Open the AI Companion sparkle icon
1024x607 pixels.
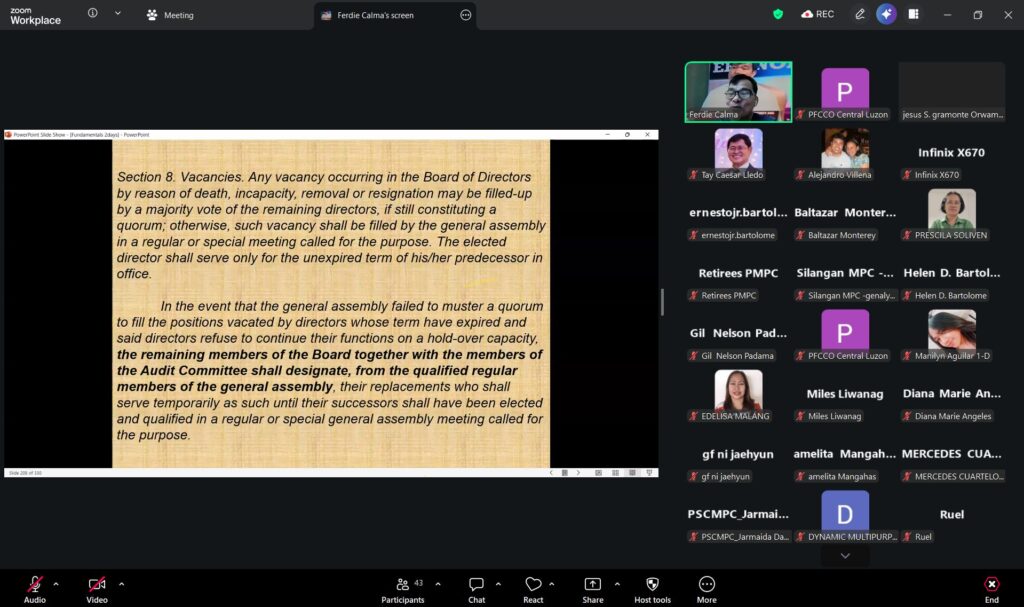point(886,14)
